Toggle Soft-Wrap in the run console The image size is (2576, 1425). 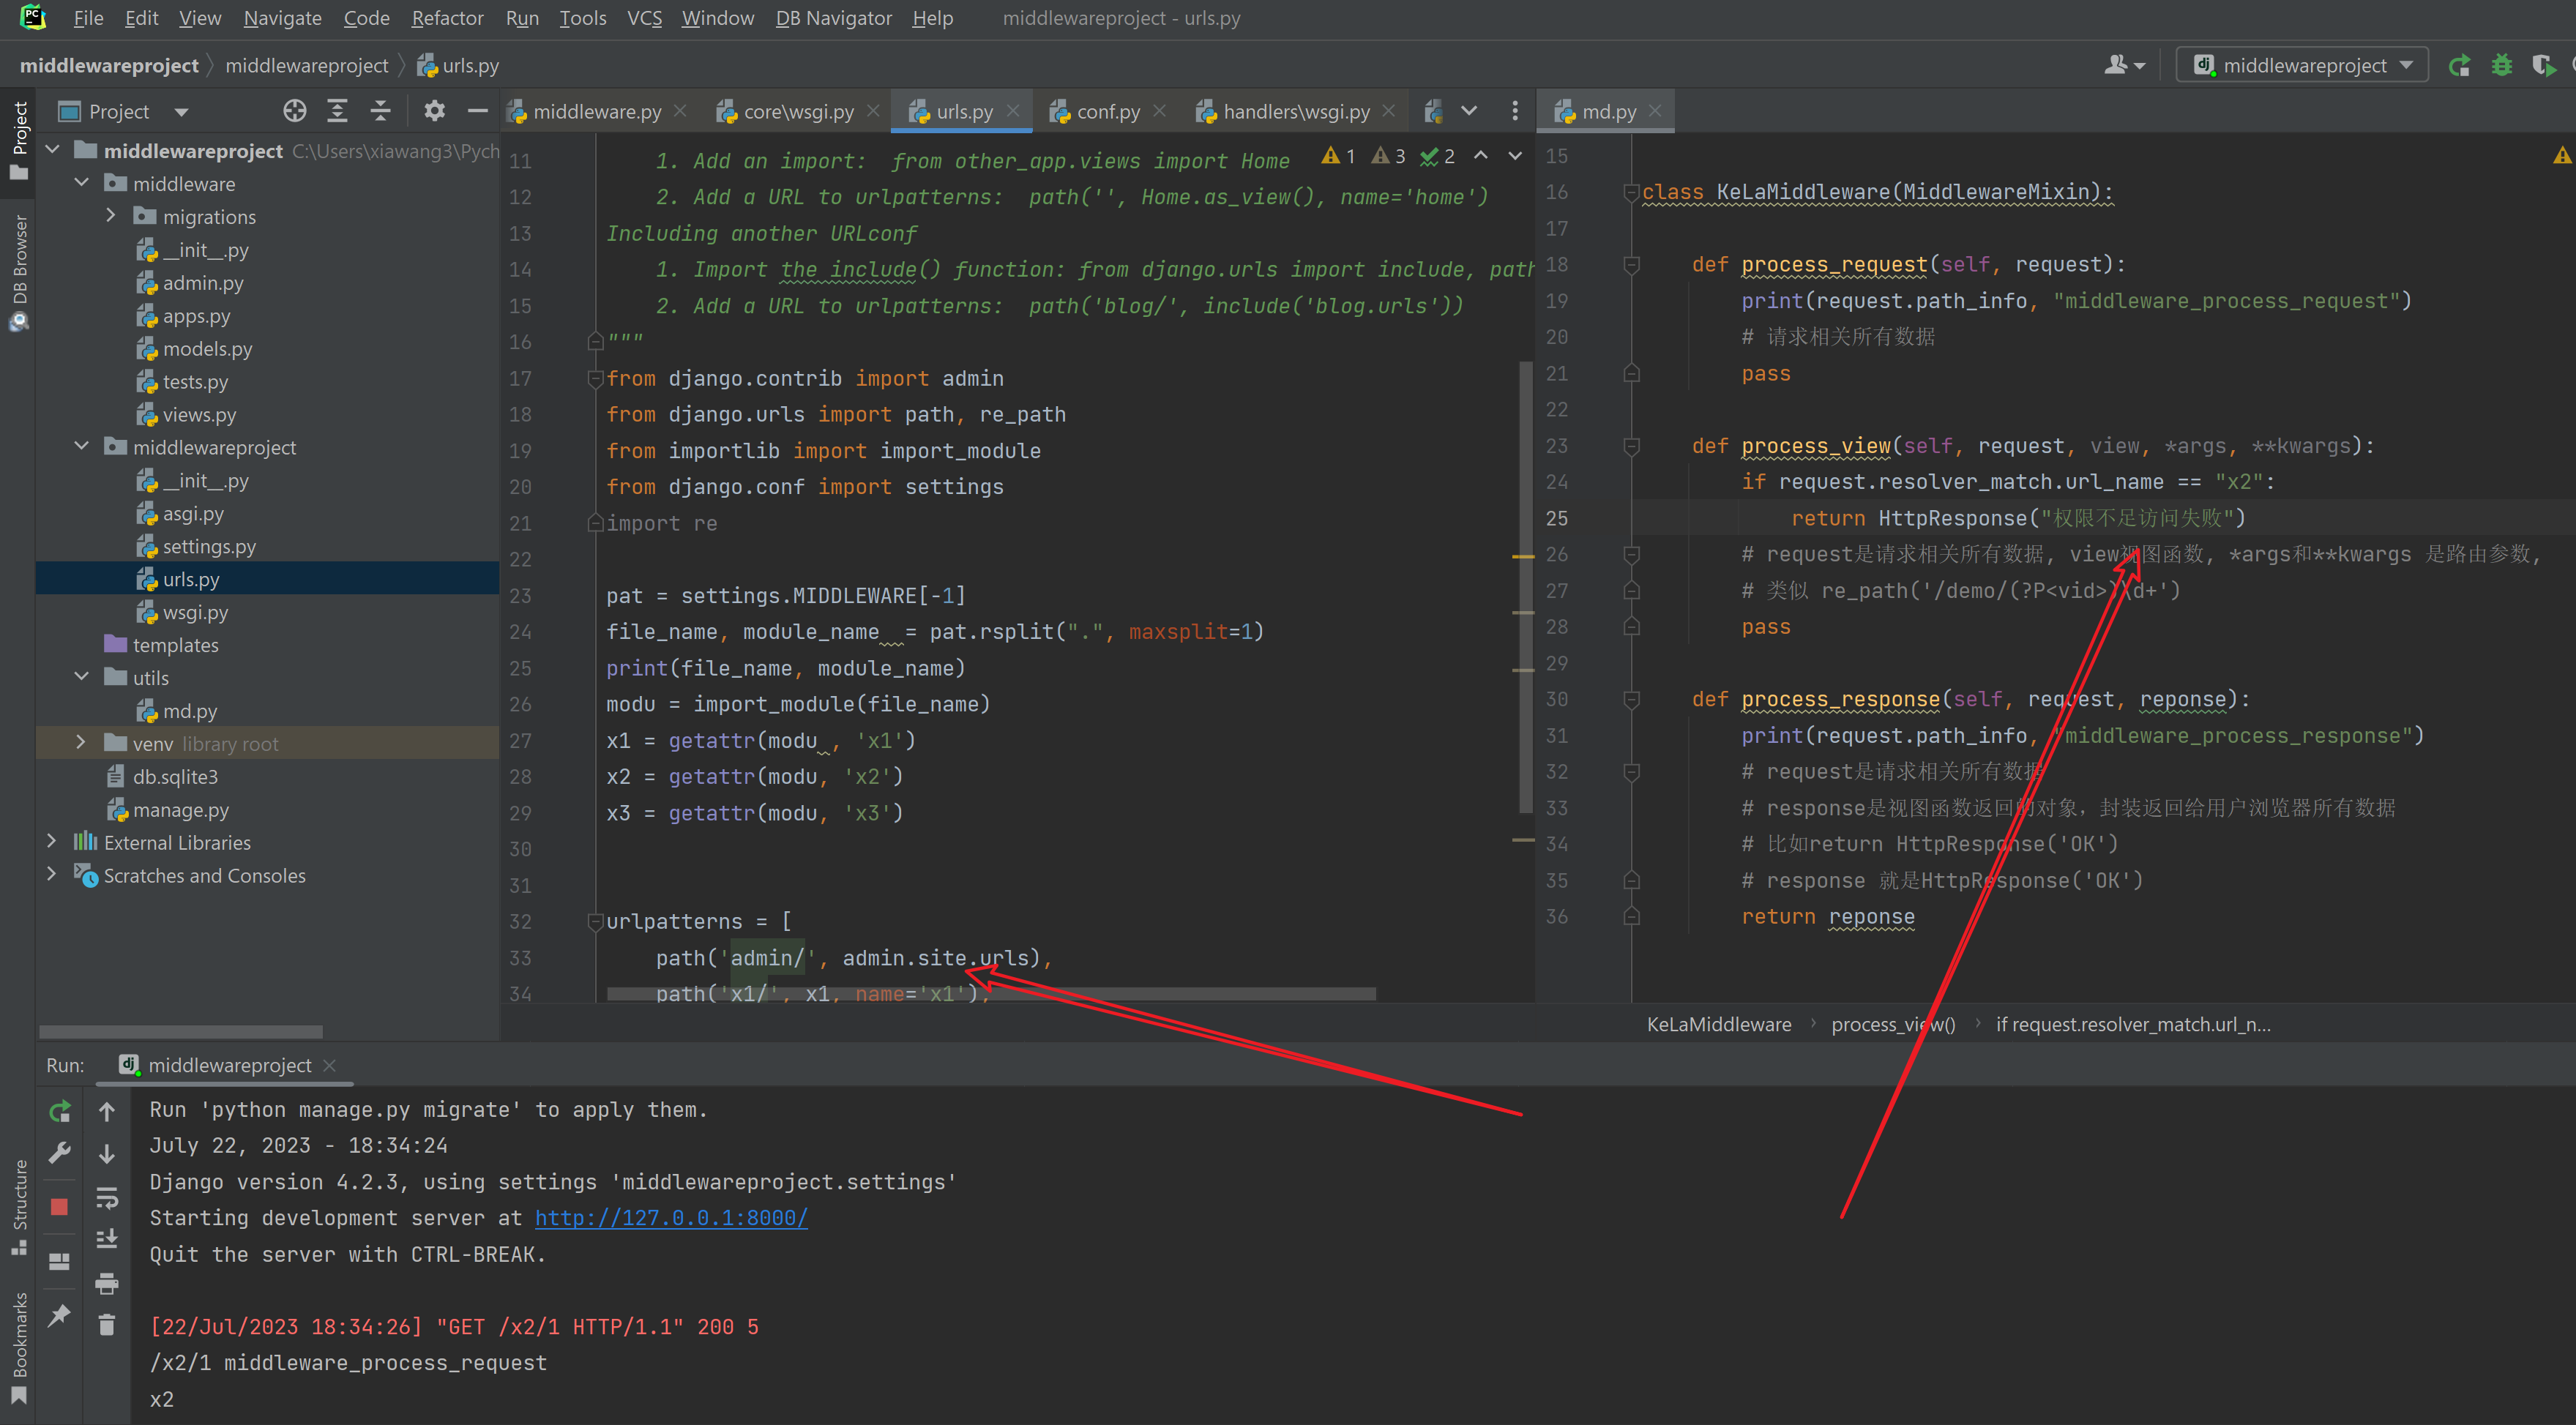[x=107, y=1197]
